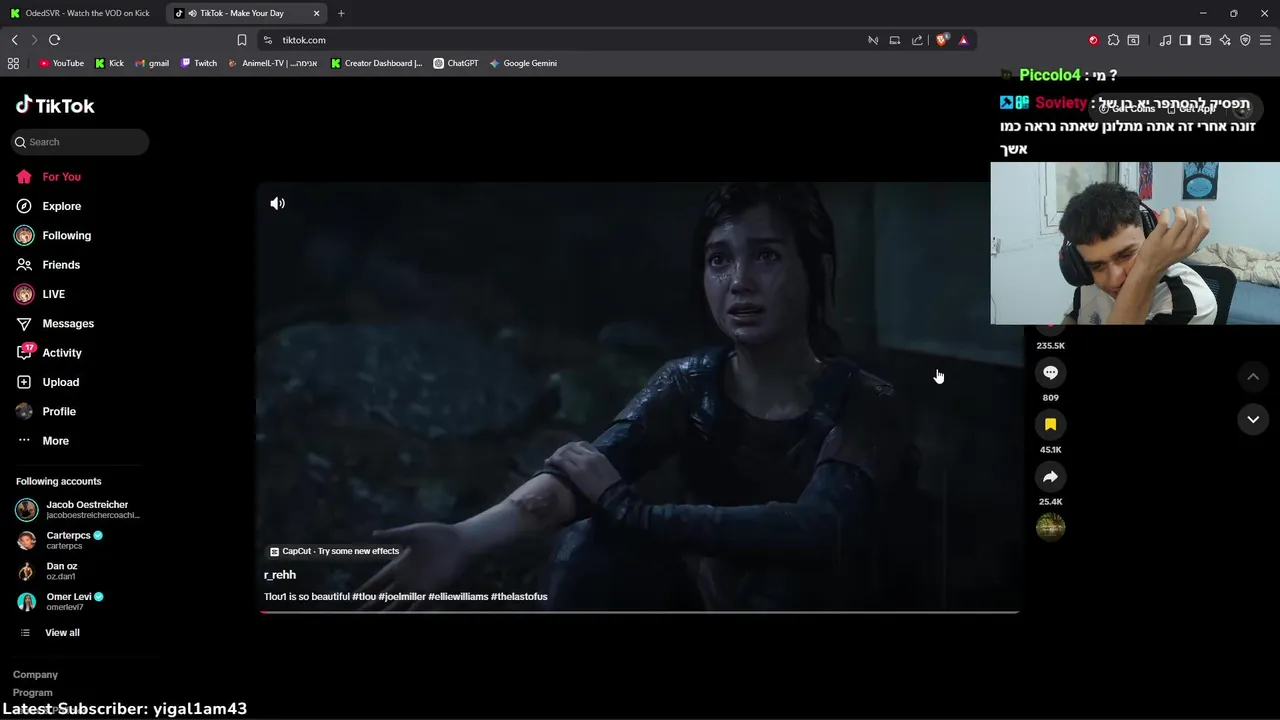Reload the current page
Viewport: 1280px width, 720px height.
(54, 40)
